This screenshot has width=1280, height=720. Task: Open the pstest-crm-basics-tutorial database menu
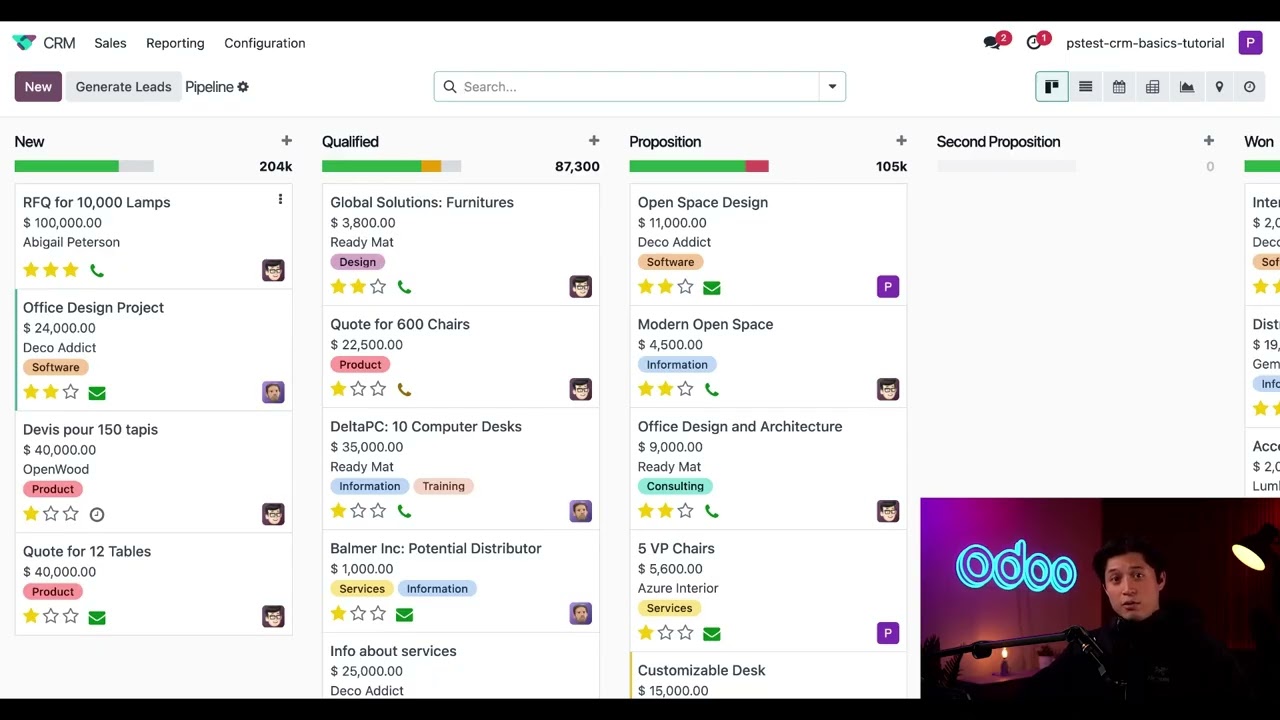click(x=1145, y=43)
